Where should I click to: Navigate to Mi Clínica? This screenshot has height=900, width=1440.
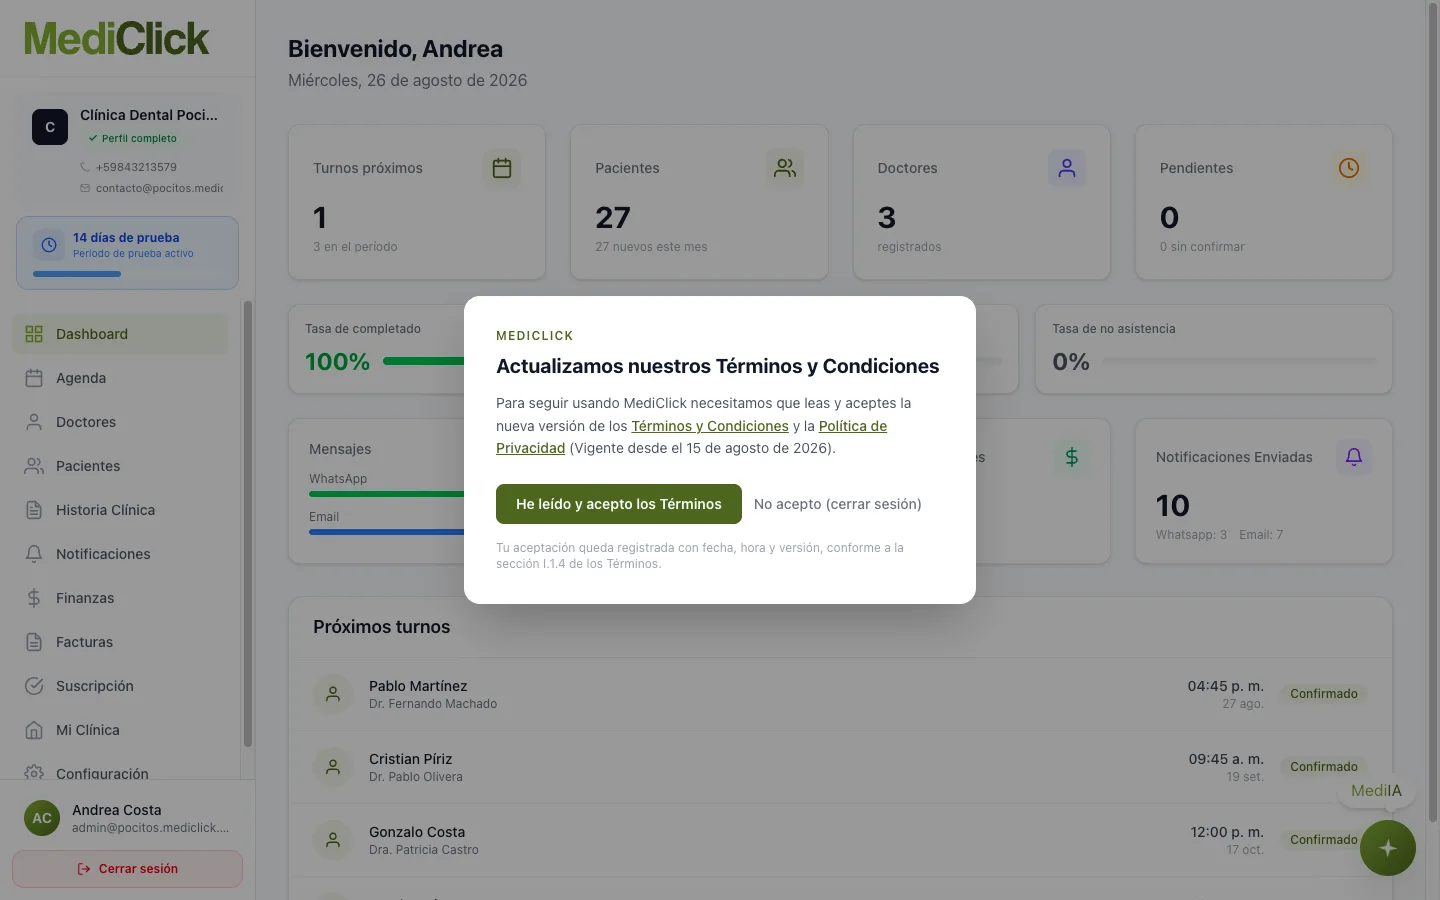[x=120, y=730]
